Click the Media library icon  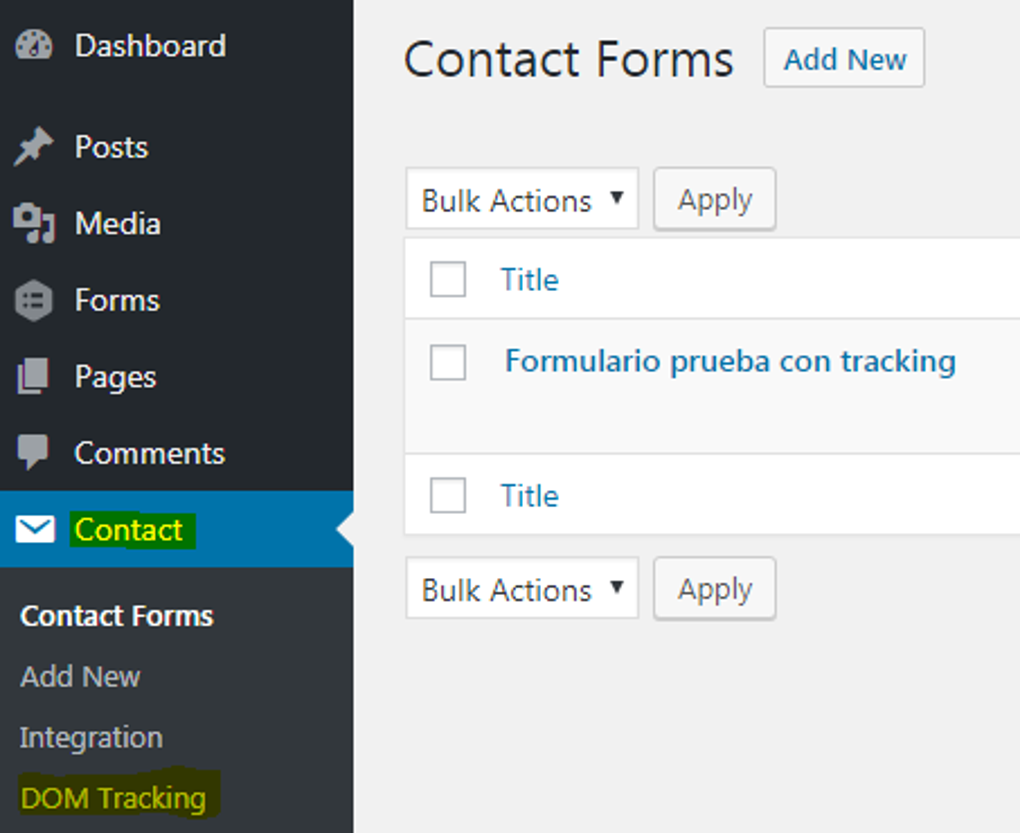[x=34, y=223]
